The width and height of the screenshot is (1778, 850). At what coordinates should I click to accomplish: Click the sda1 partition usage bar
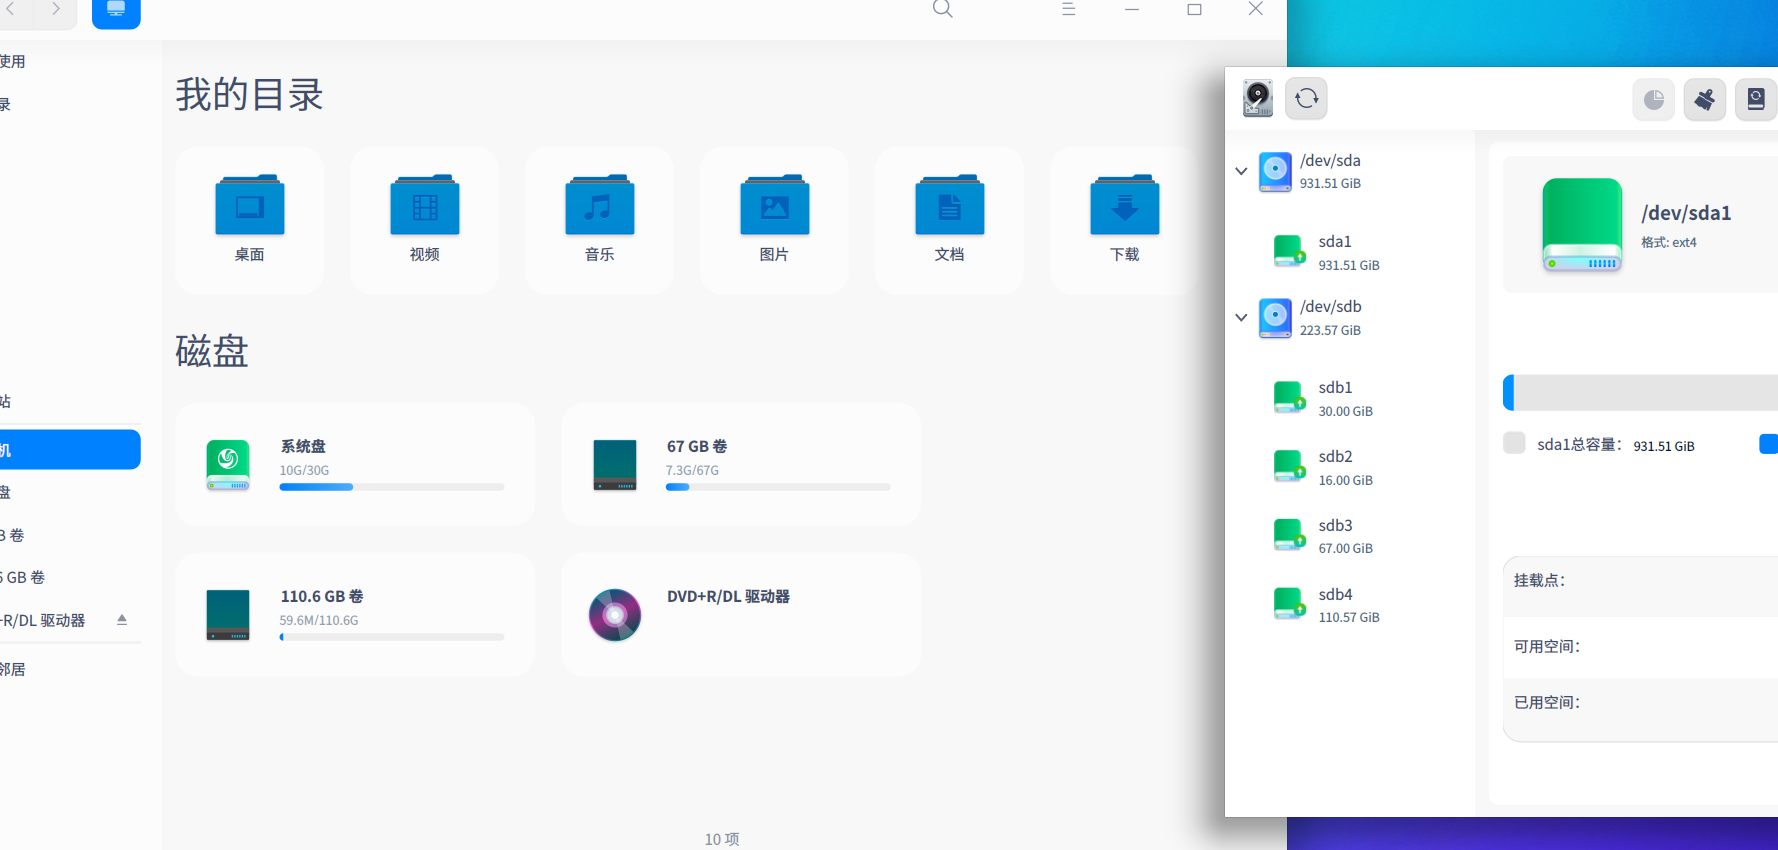coord(1640,393)
